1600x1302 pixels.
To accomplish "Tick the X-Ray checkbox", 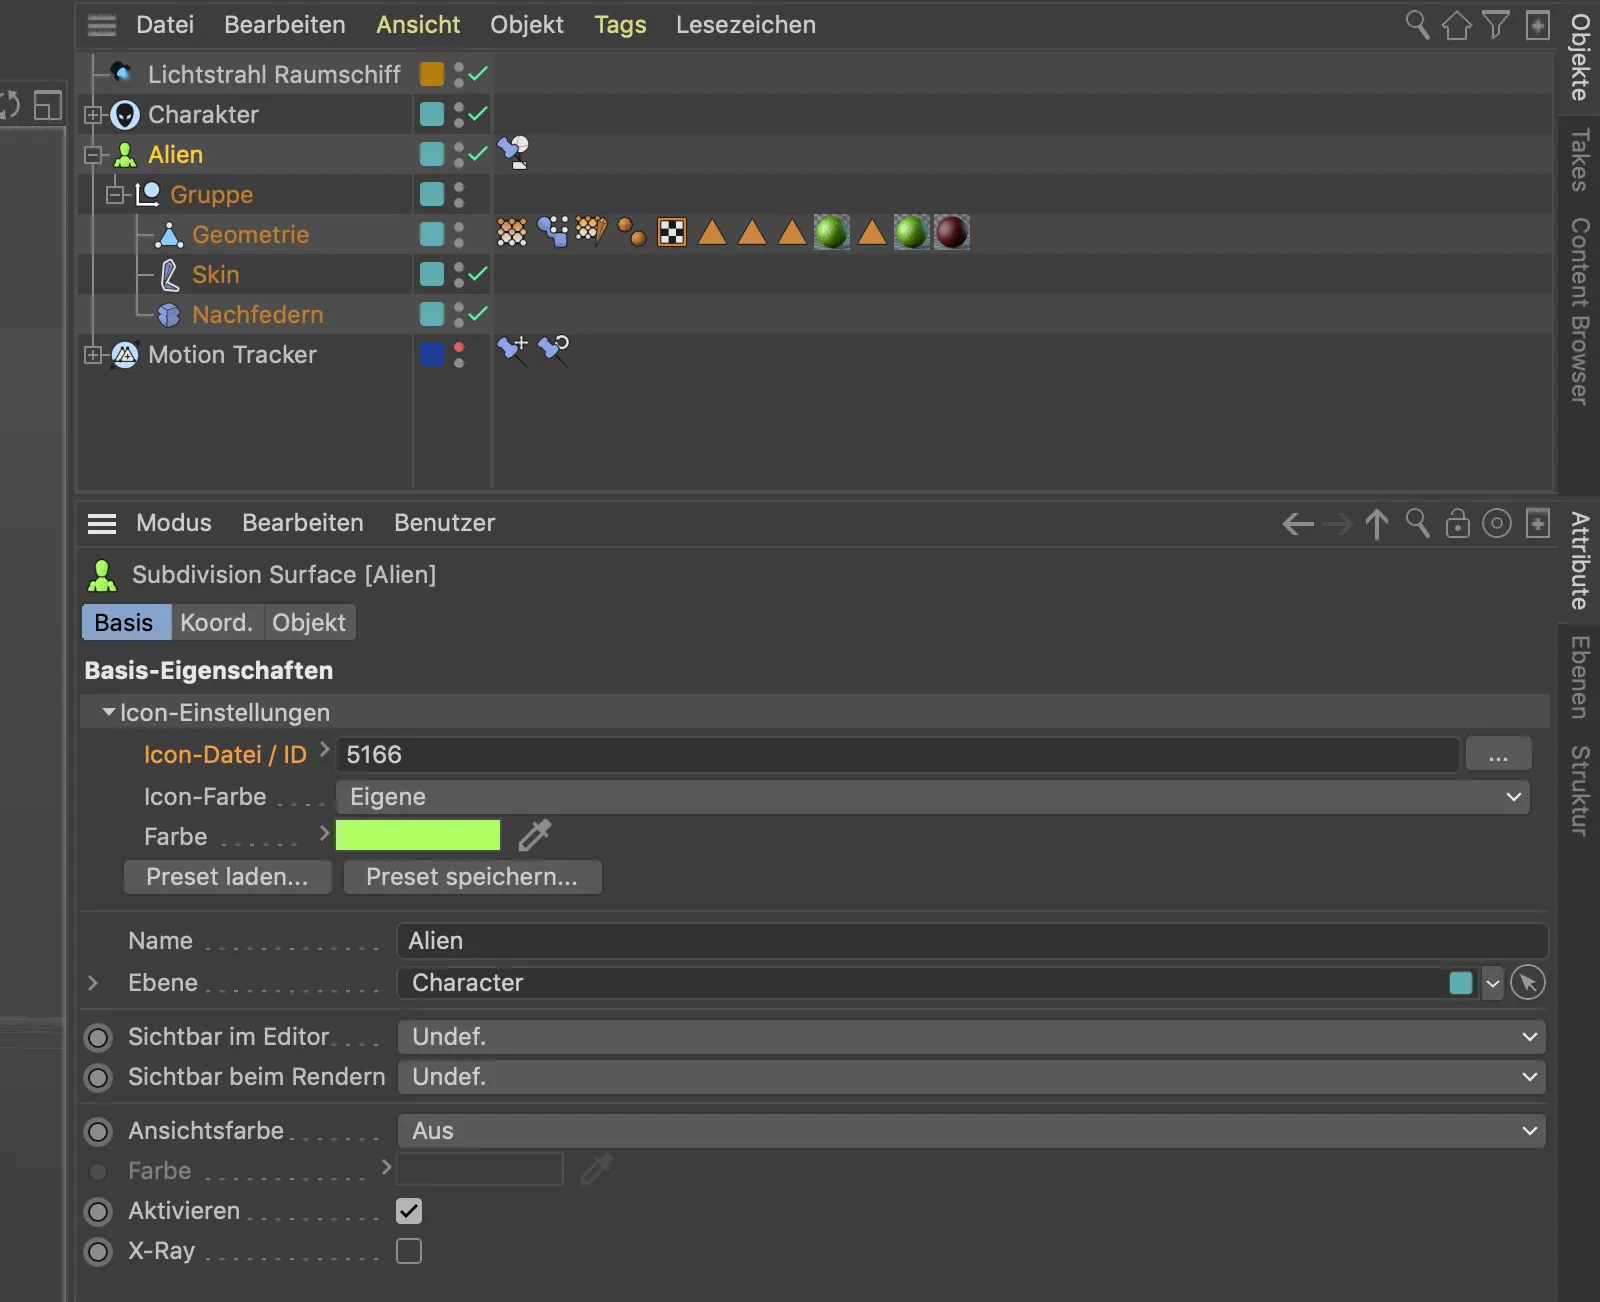I will [409, 1251].
